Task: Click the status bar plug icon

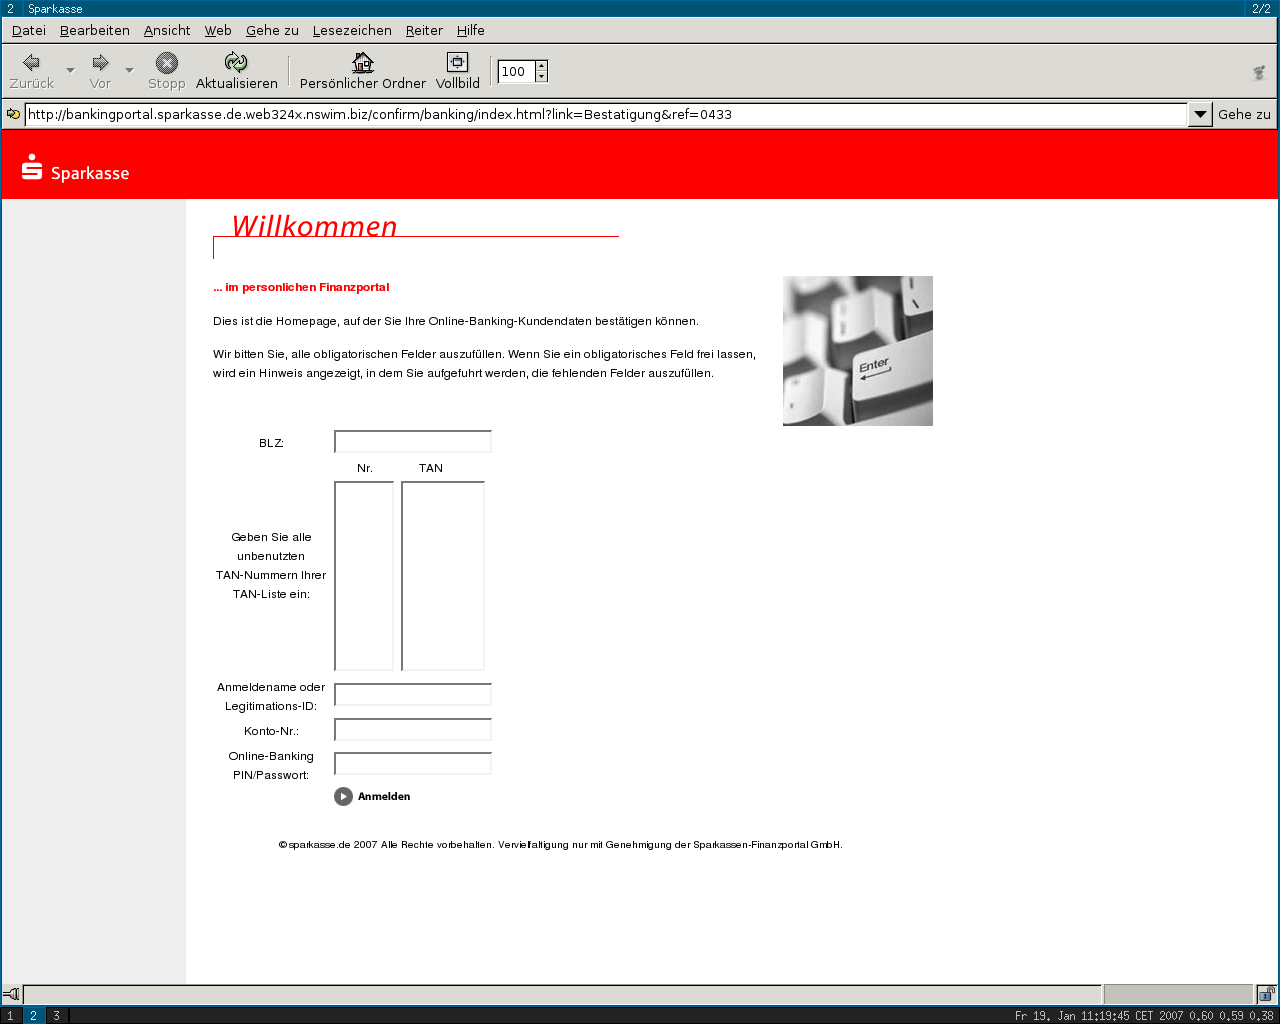Action: pos(11,994)
